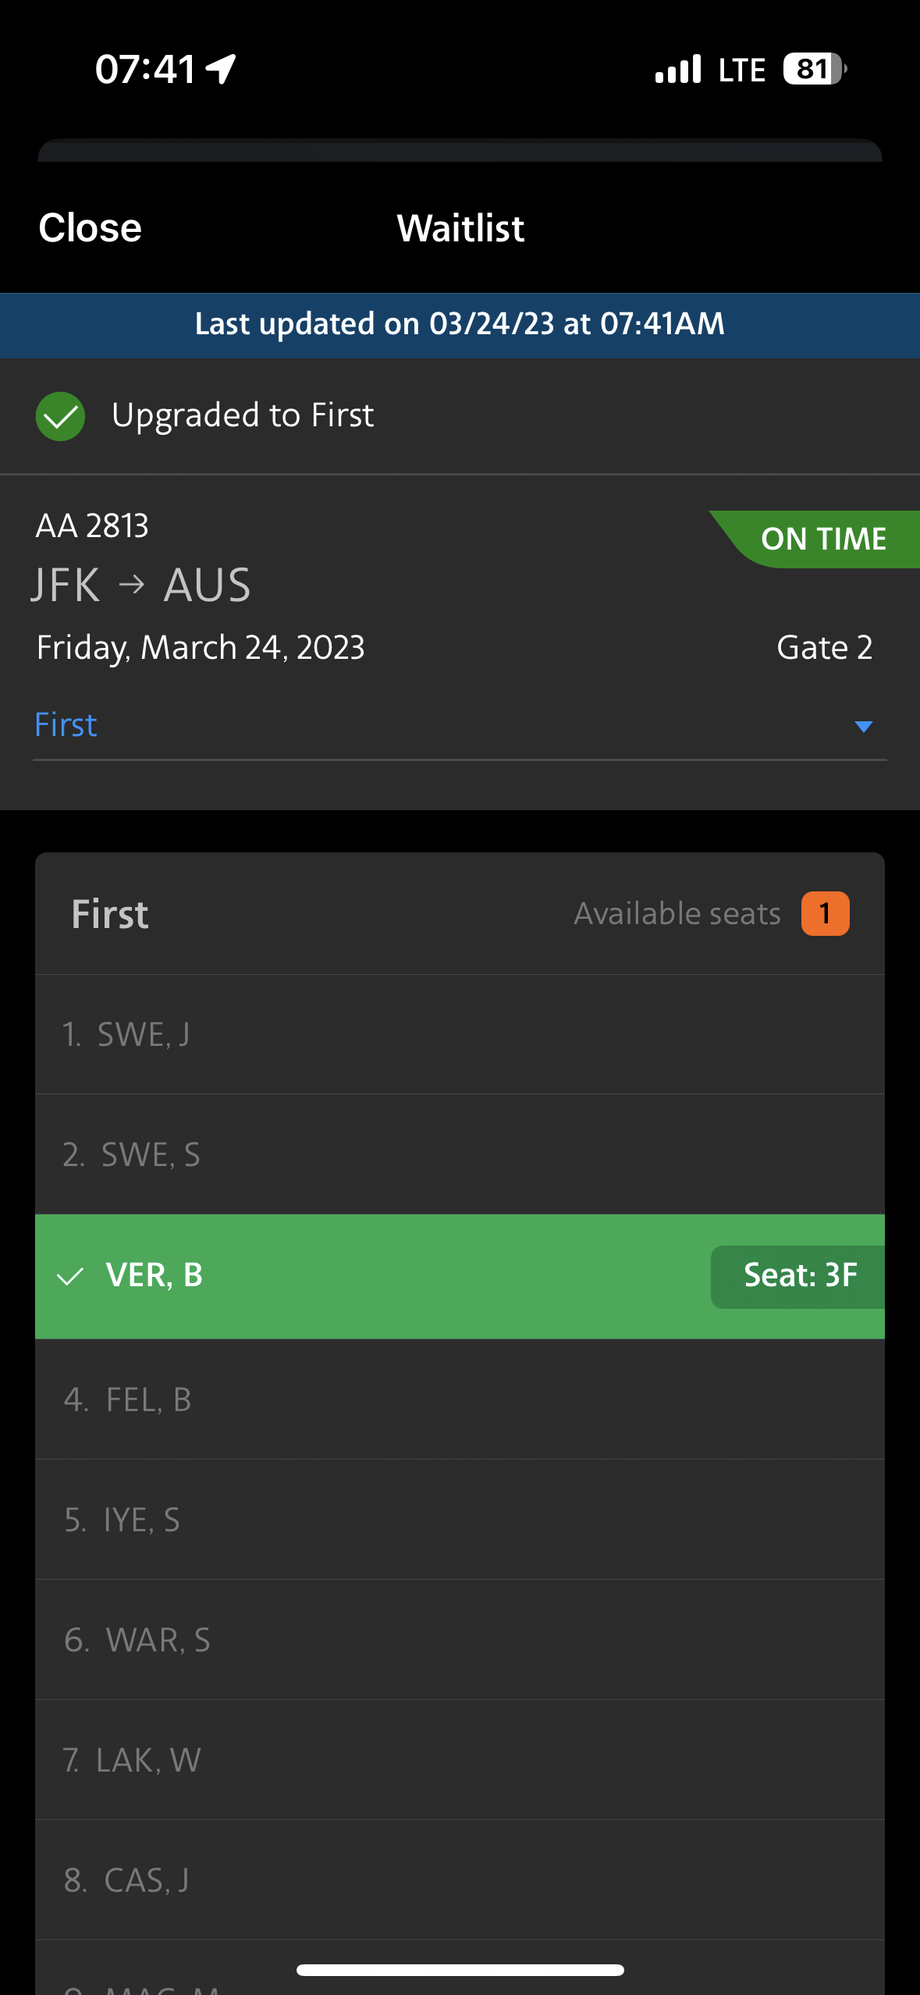Tap the home indicator bar
Viewport: 920px width, 1995px height.
pos(460,1970)
